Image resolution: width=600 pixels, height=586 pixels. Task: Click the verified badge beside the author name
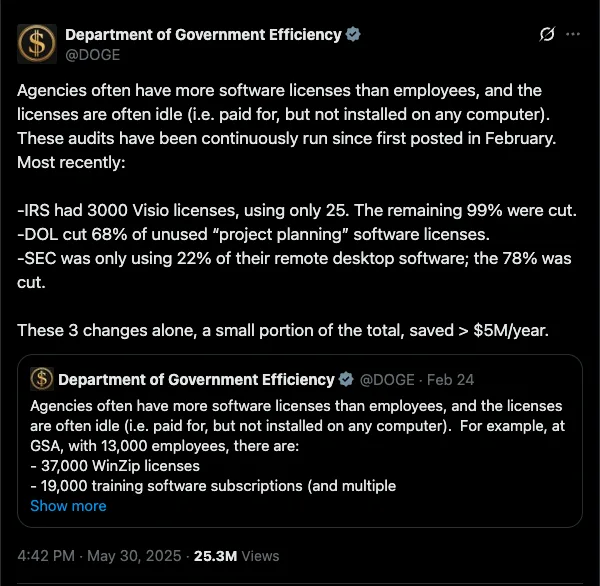(354, 35)
